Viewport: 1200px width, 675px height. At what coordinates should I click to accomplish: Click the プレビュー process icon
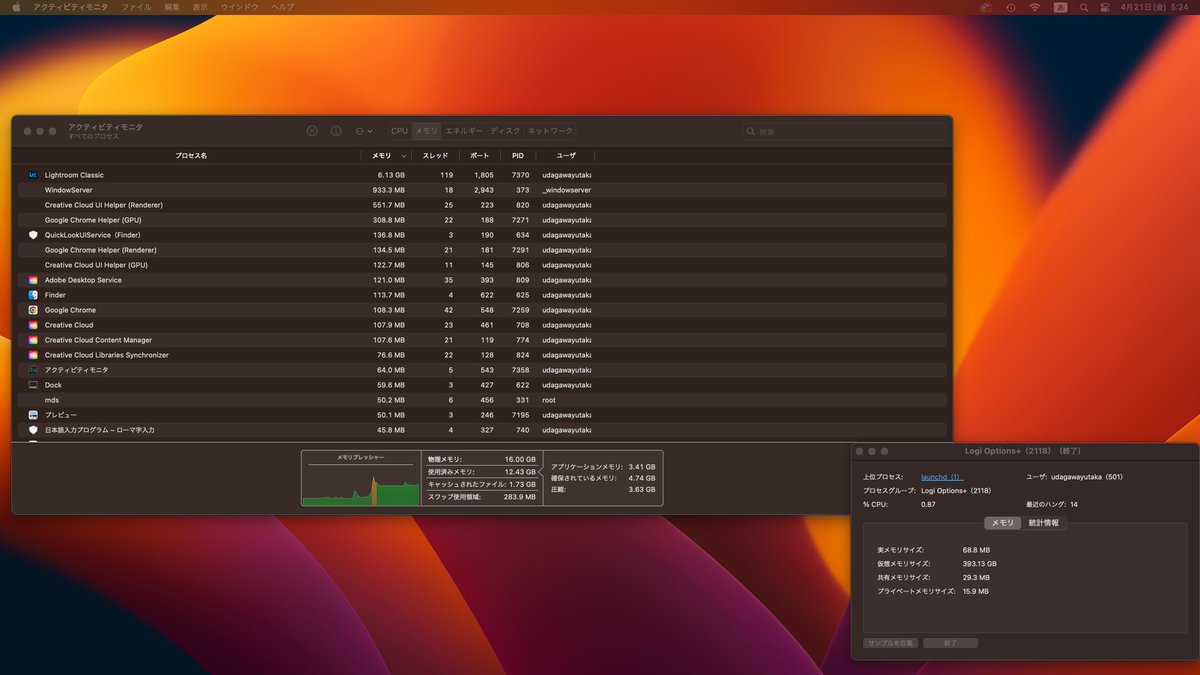pyautogui.click(x=33, y=415)
